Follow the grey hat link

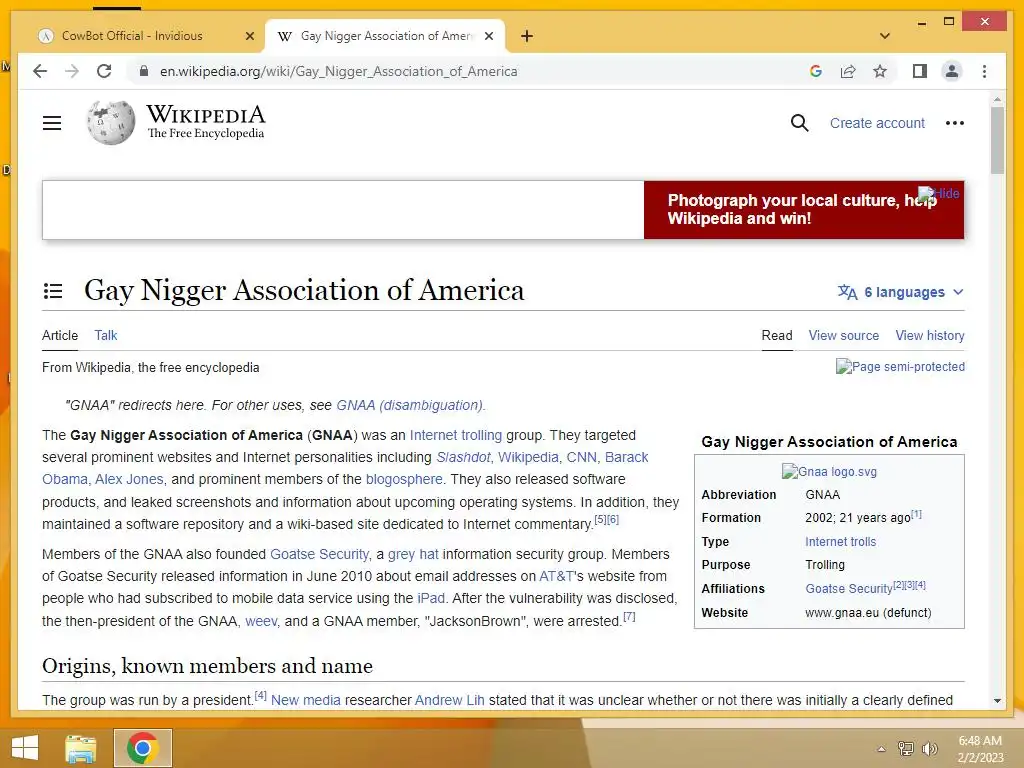tap(413, 554)
